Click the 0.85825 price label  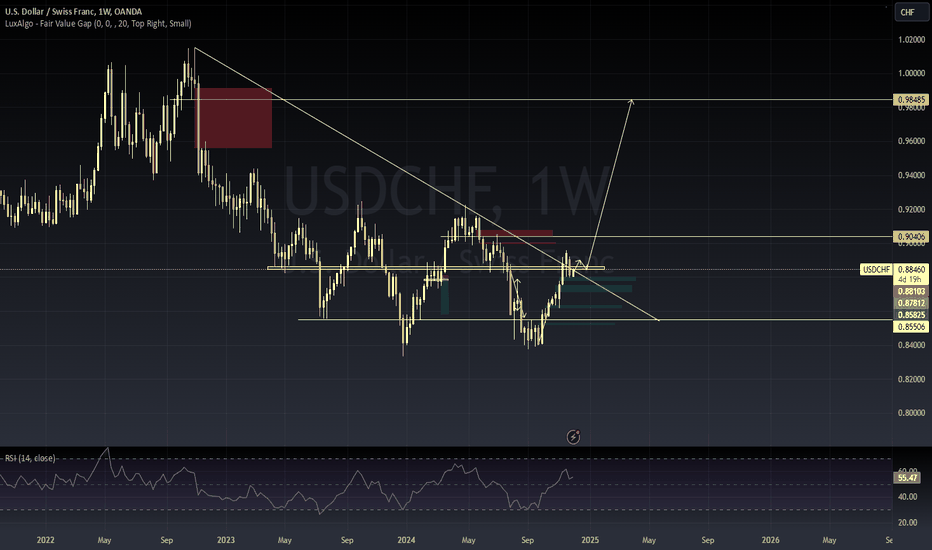[911, 315]
